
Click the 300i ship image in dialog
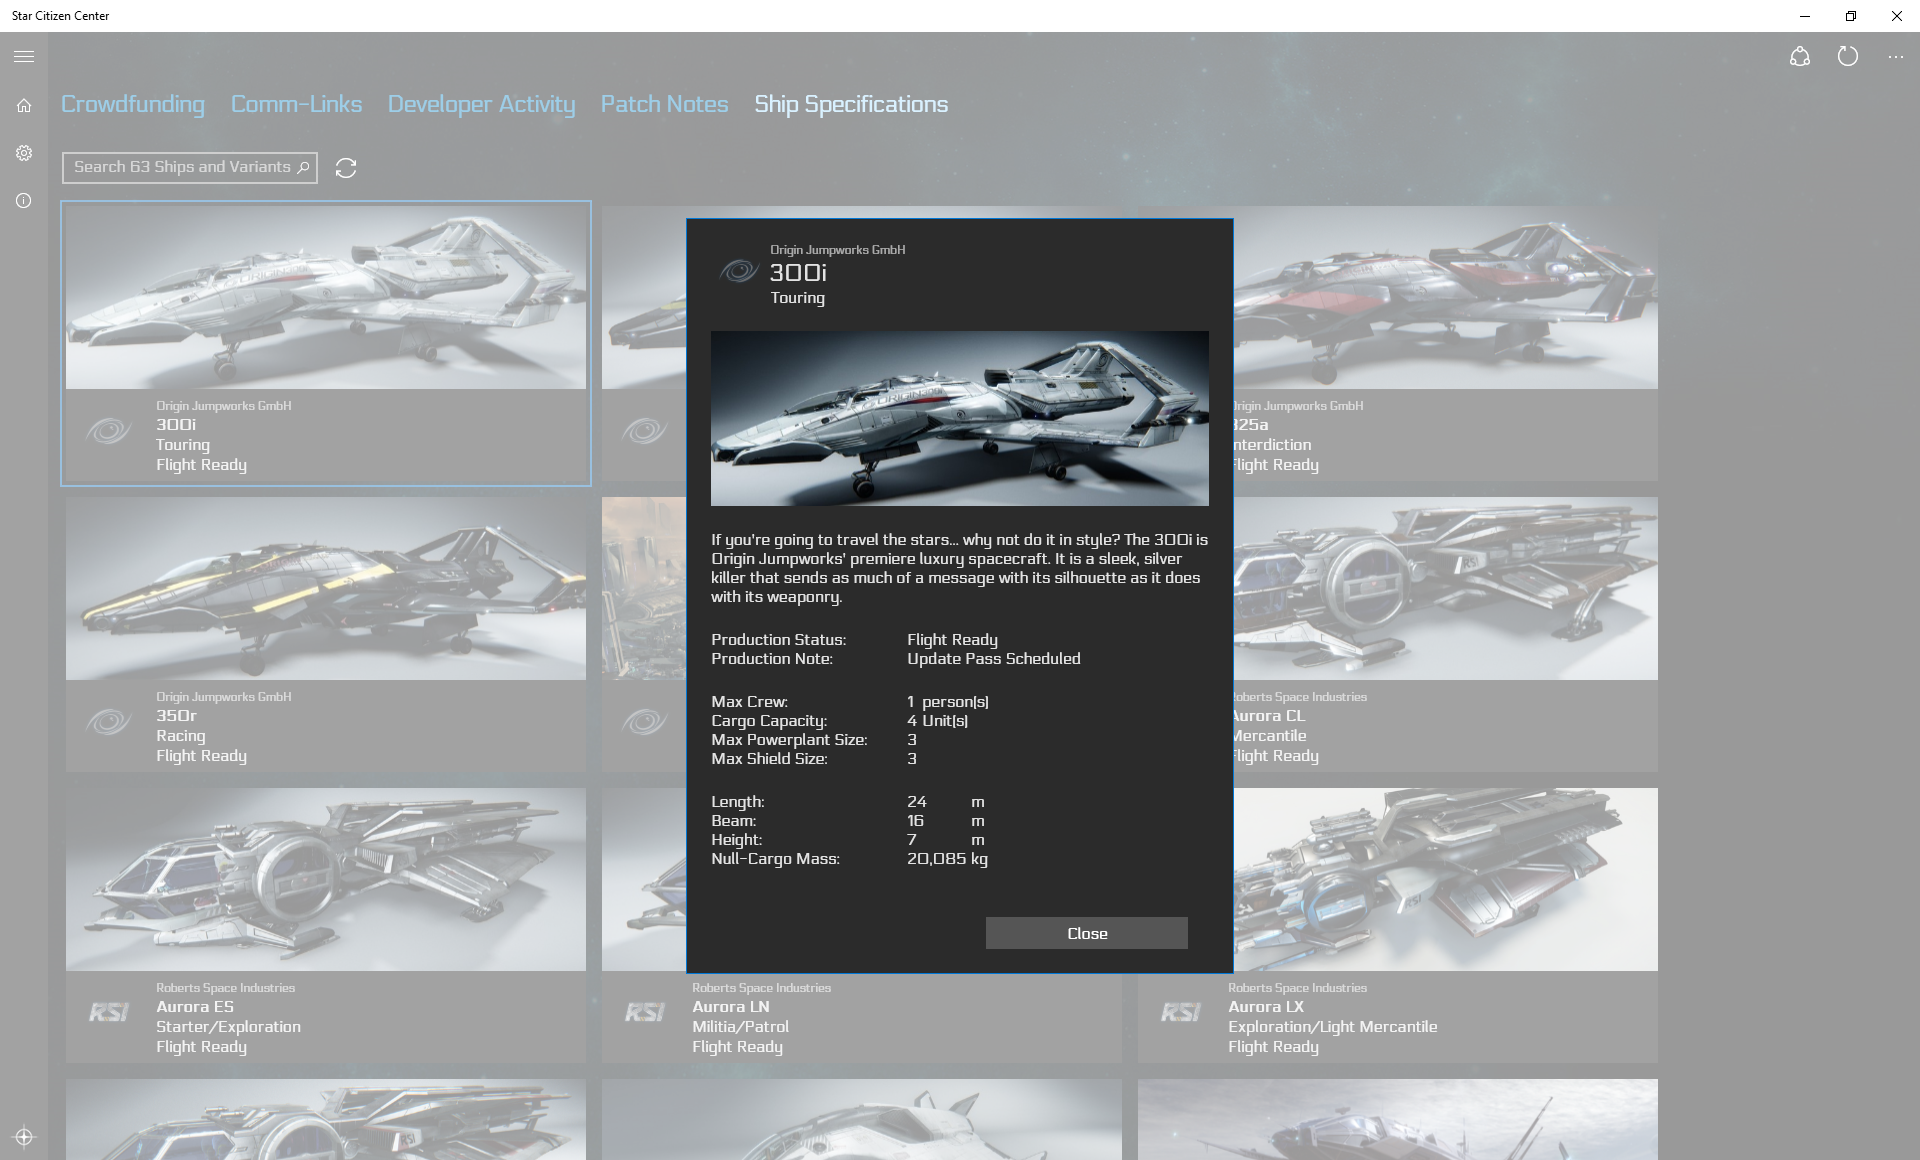click(x=960, y=418)
